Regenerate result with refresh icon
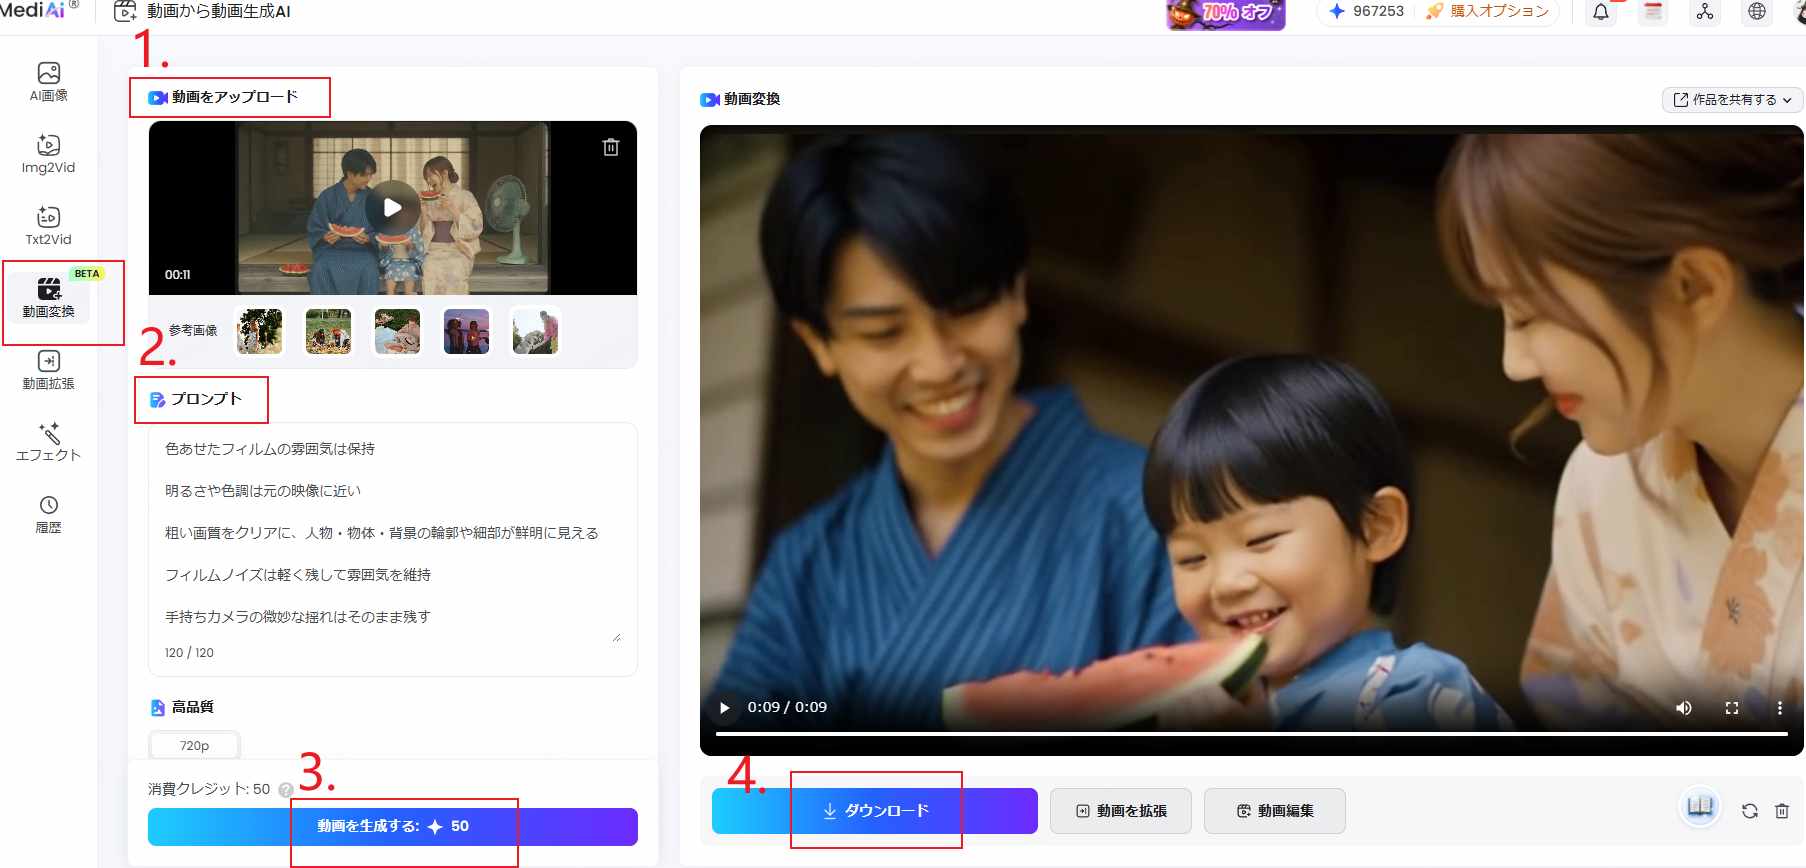Screen dimensions: 1806x868 point(1749,811)
